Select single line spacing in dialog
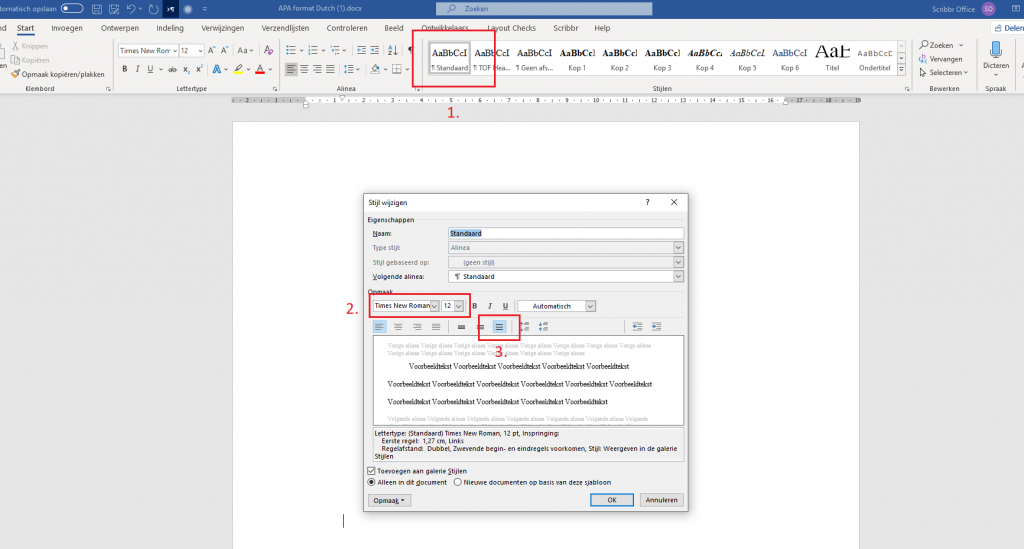1024x549 pixels. coord(461,327)
